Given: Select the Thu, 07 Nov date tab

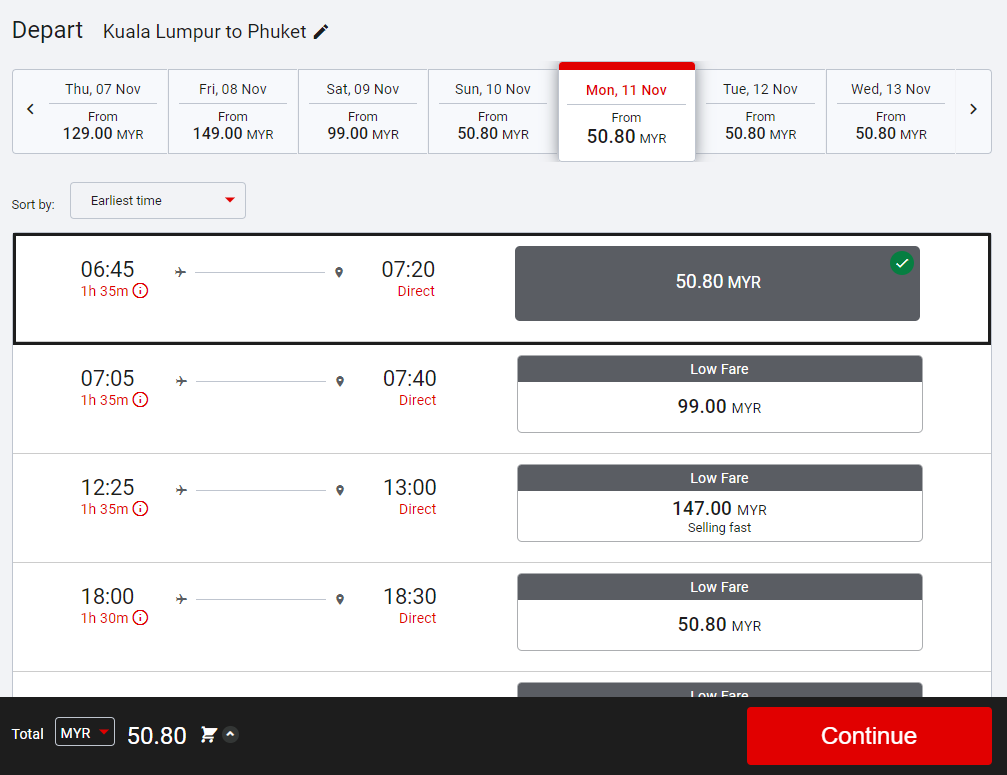Looking at the screenshot, I should 103,111.
